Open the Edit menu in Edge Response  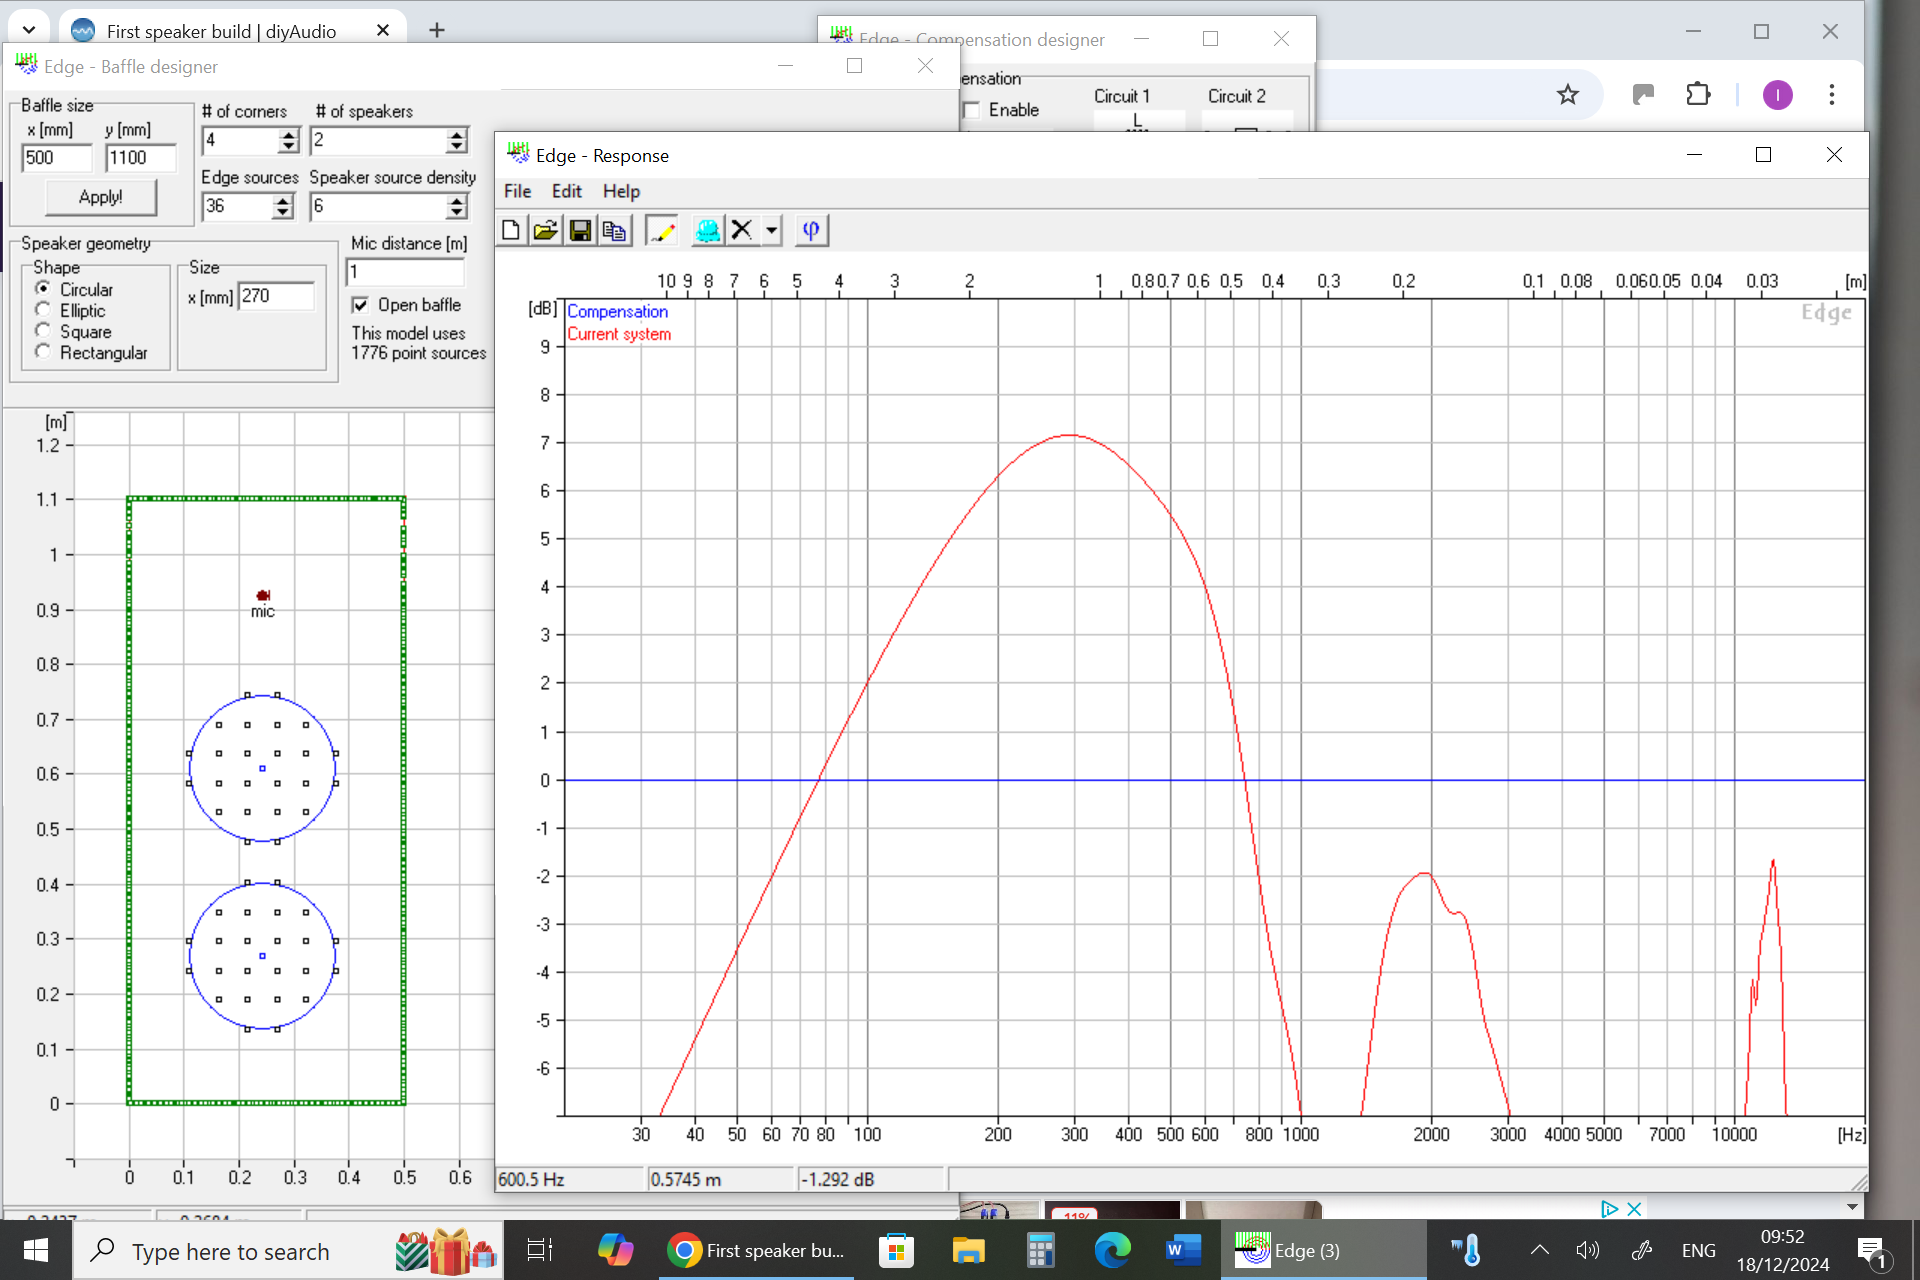pyautogui.click(x=566, y=191)
